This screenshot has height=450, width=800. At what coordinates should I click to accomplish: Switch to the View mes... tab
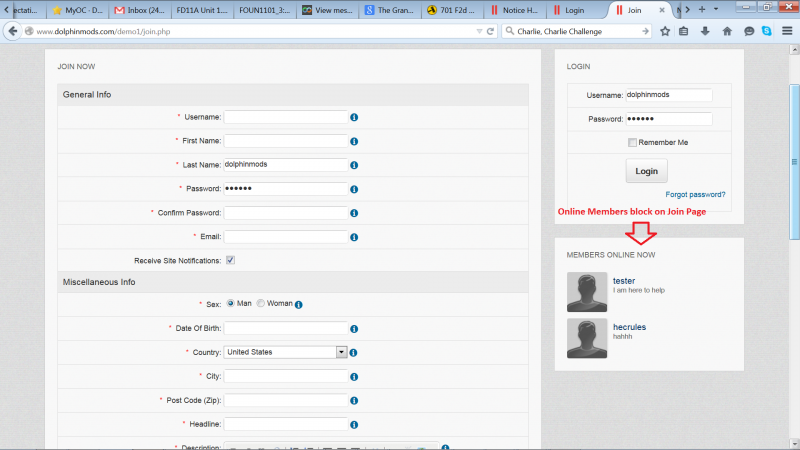click(x=327, y=10)
